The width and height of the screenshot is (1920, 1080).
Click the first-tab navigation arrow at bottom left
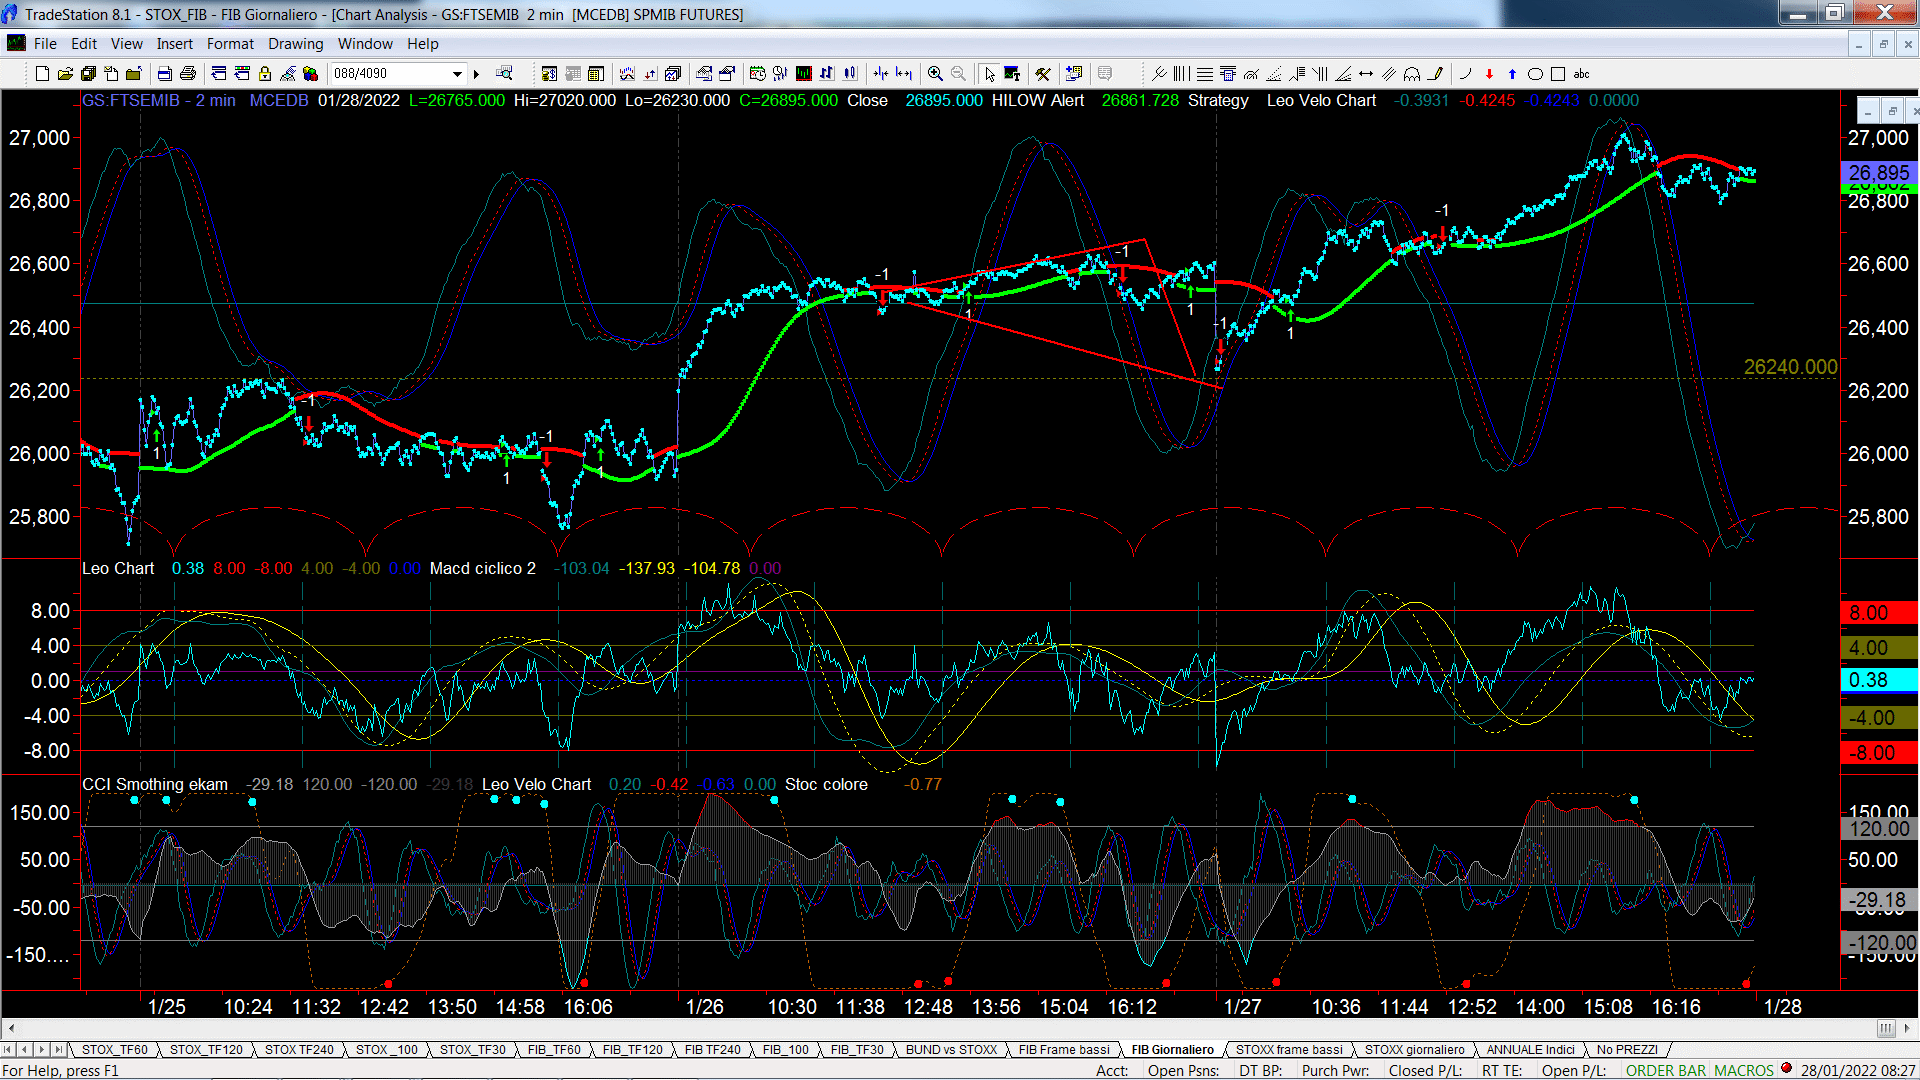pyautogui.click(x=8, y=1050)
